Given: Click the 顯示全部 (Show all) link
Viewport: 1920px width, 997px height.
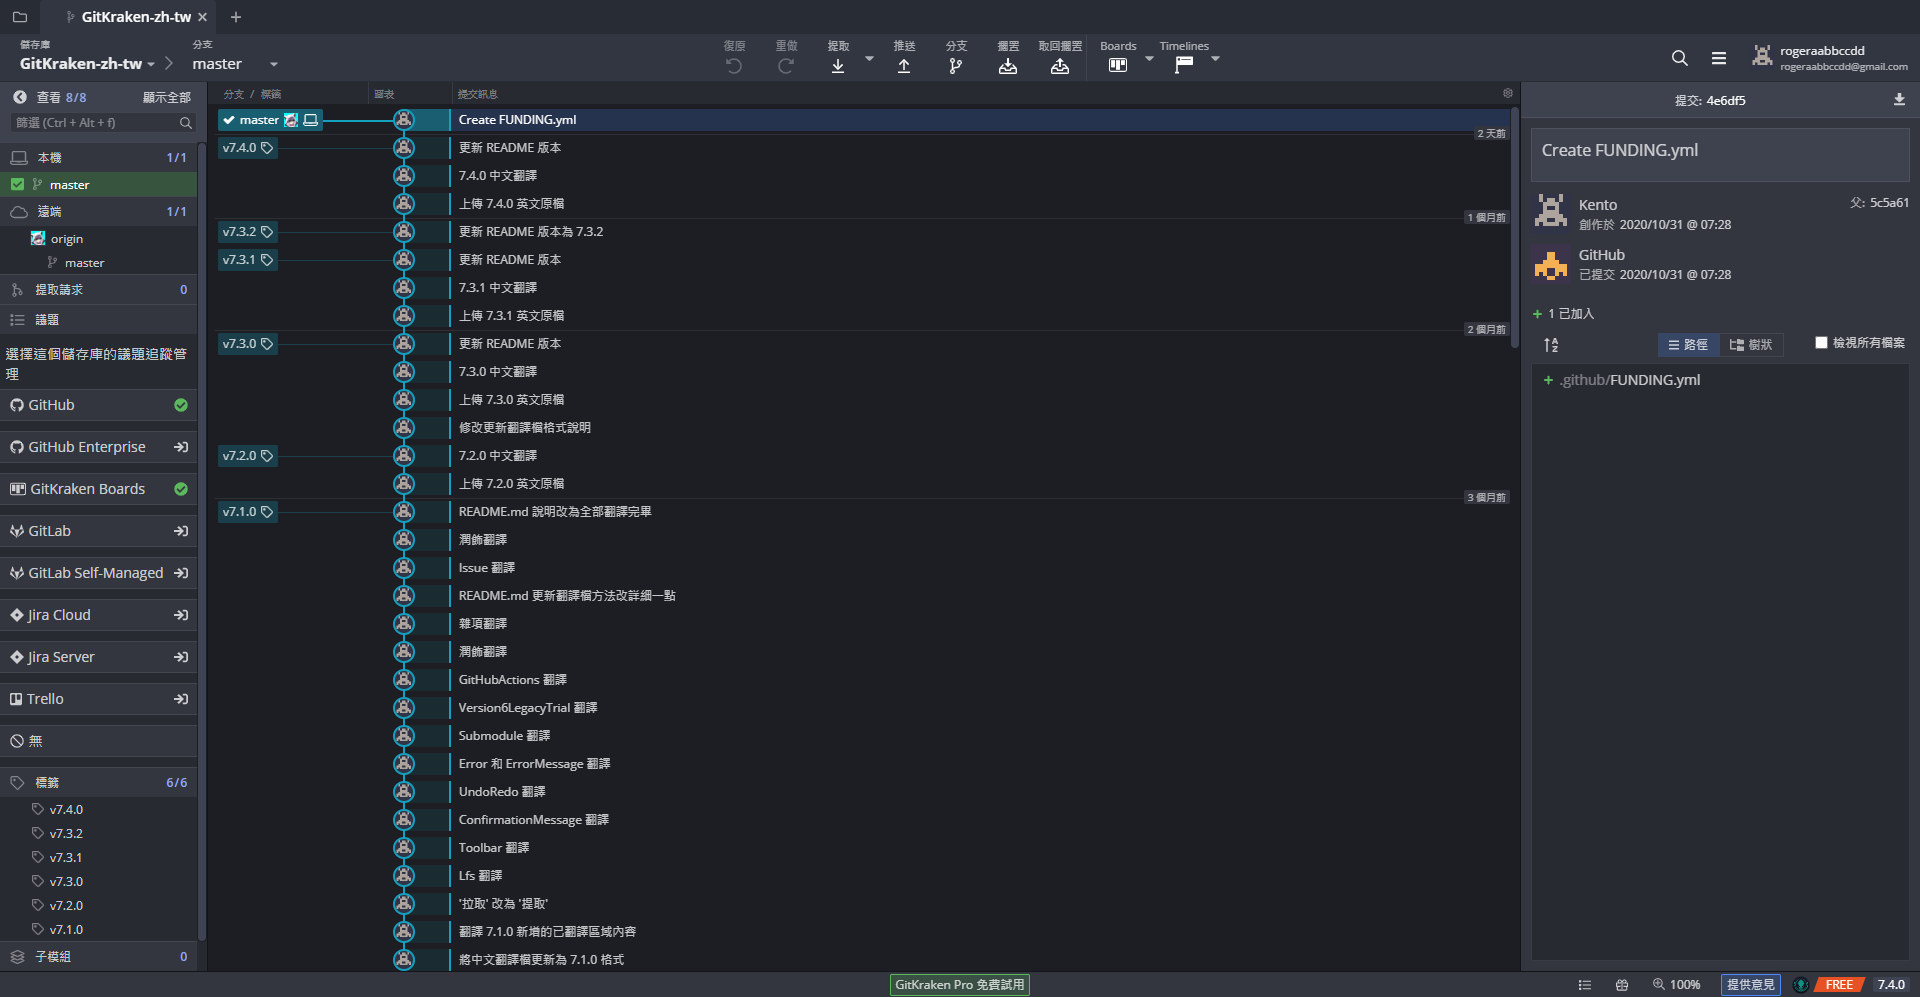Looking at the screenshot, I should click(x=166, y=97).
